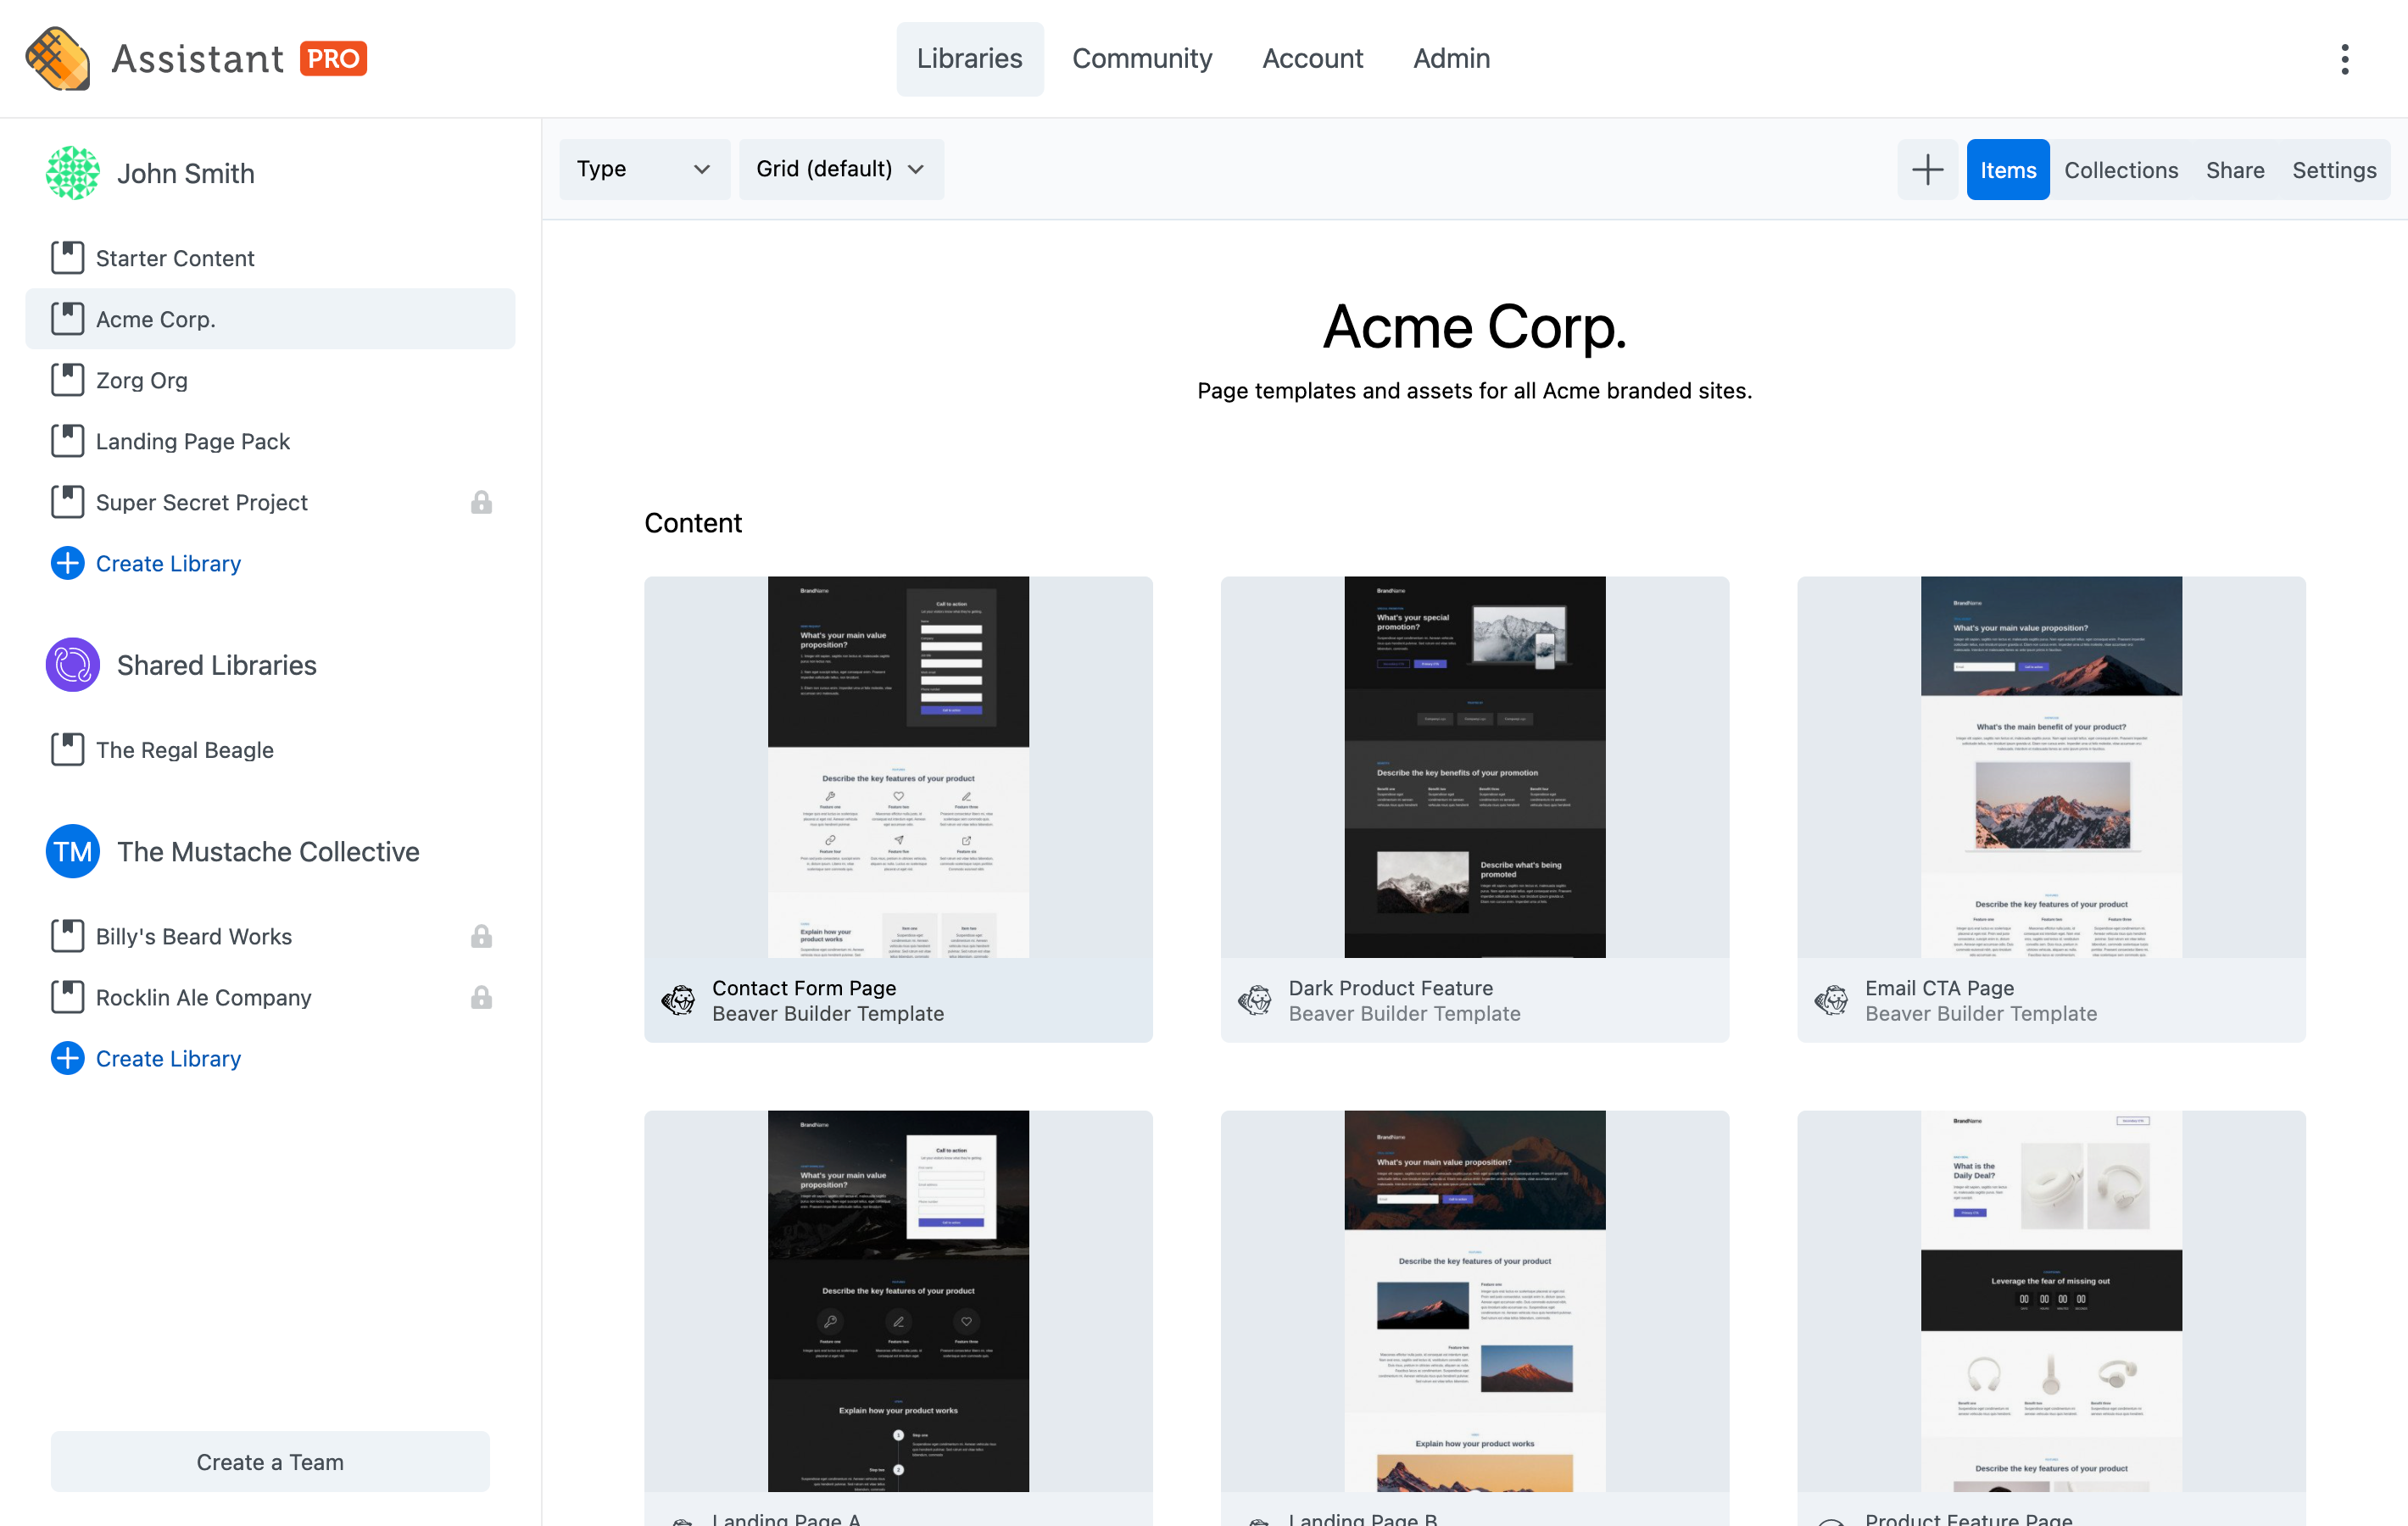Click the 'Dark Product Feature' card title

[x=1390, y=987]
